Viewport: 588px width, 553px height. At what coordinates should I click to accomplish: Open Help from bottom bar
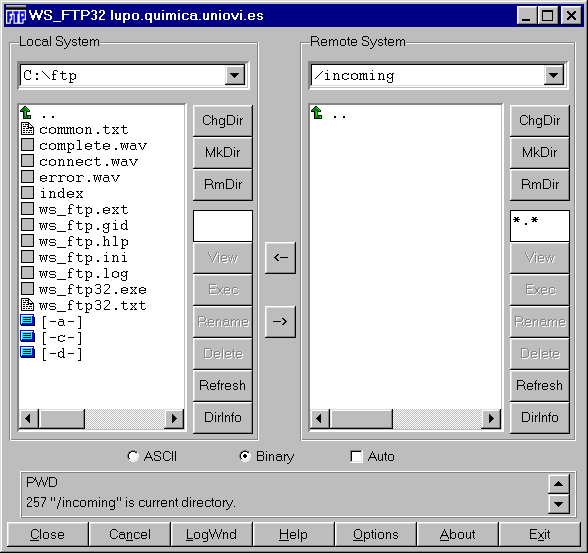294,535
